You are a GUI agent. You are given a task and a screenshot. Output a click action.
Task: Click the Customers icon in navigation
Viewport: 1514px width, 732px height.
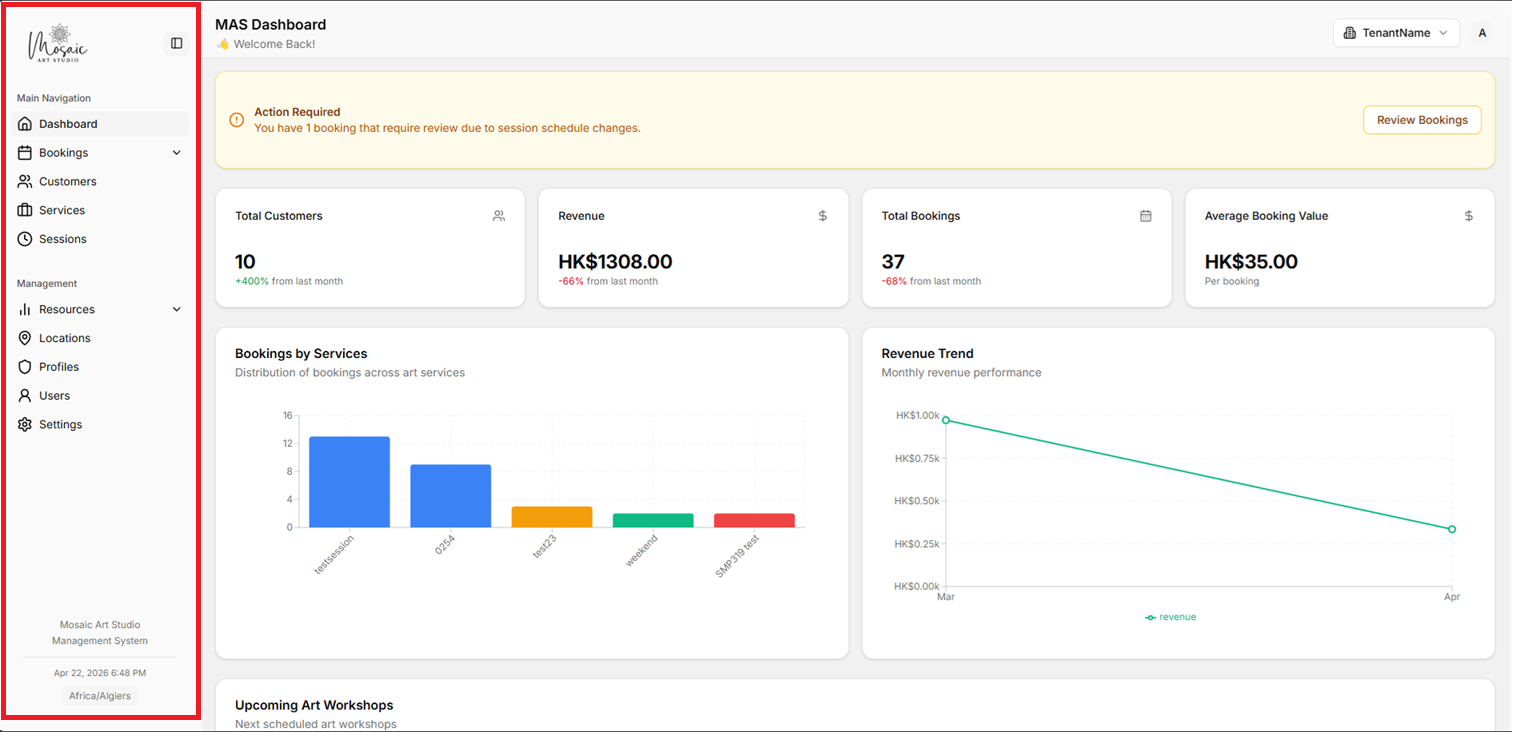click(24, 181)
